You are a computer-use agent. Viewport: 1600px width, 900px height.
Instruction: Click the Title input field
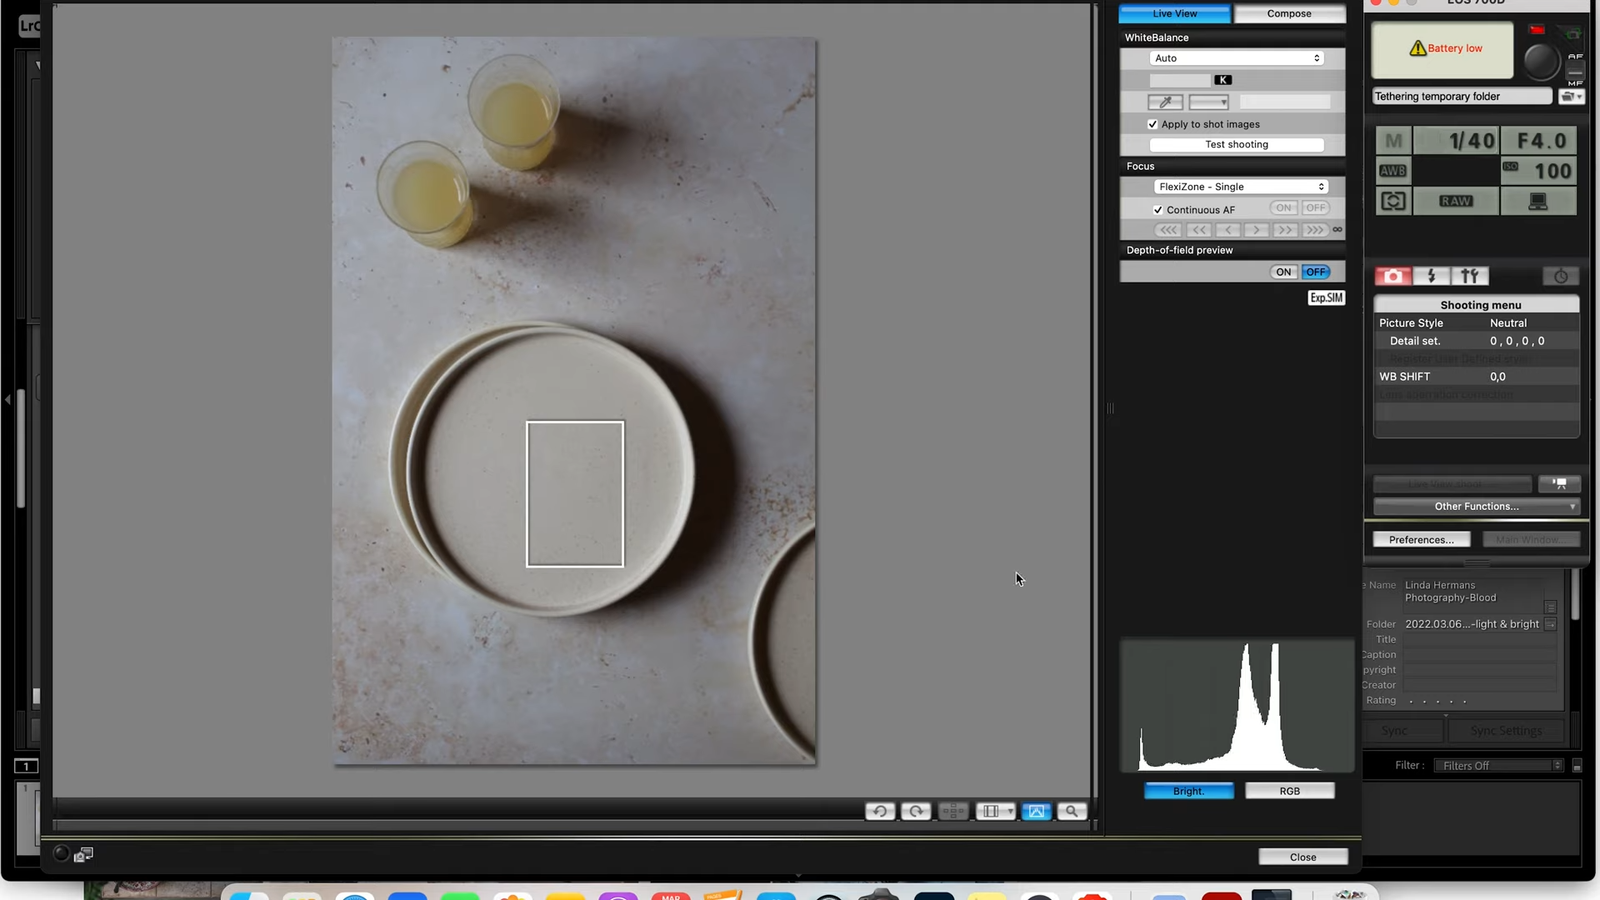click(1480, 639)
